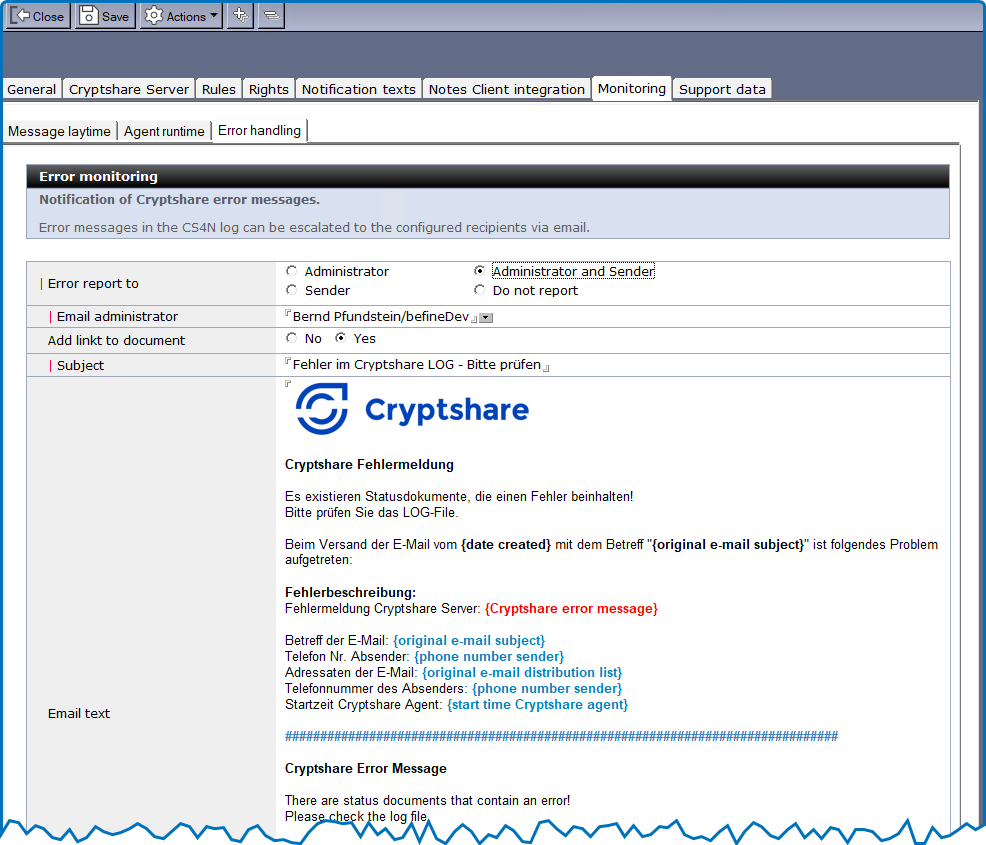Click the expand all sections icon

tap(239, 16)
